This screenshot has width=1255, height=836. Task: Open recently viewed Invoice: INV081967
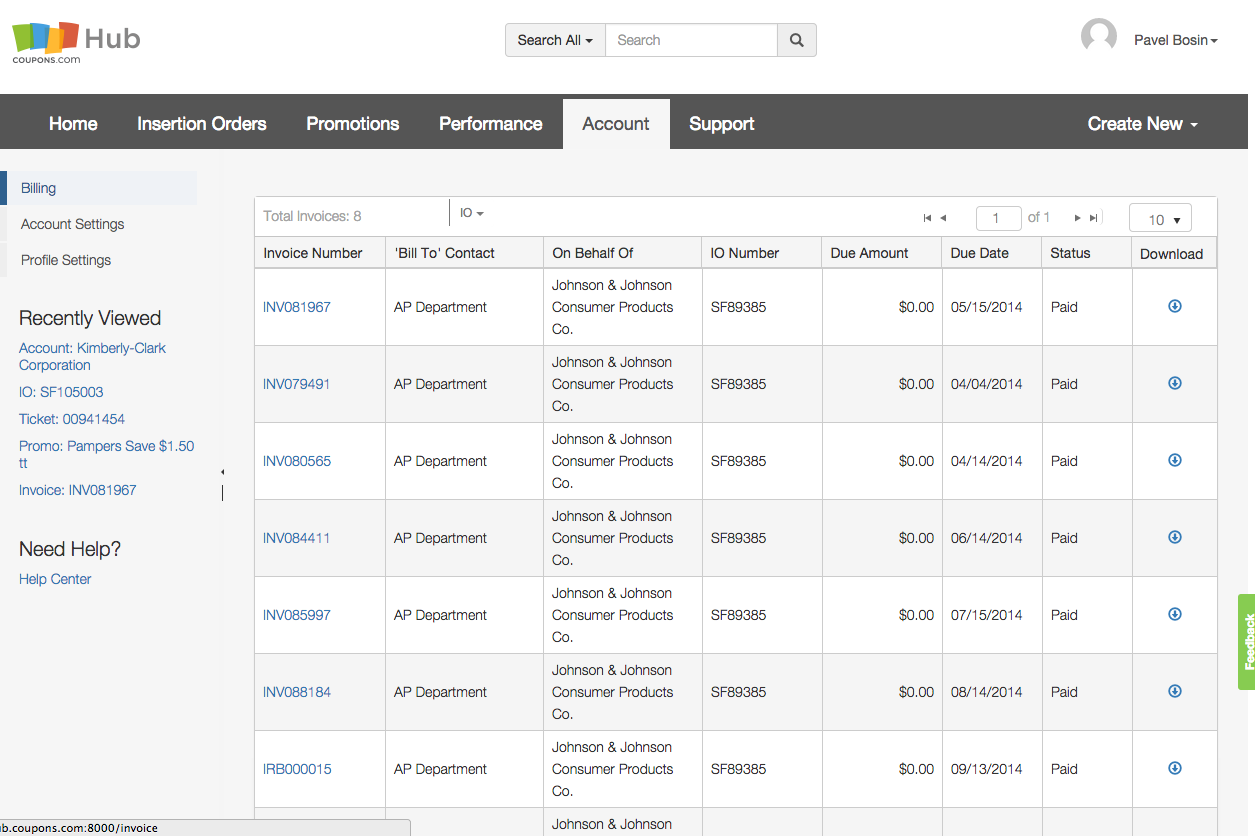78,490
